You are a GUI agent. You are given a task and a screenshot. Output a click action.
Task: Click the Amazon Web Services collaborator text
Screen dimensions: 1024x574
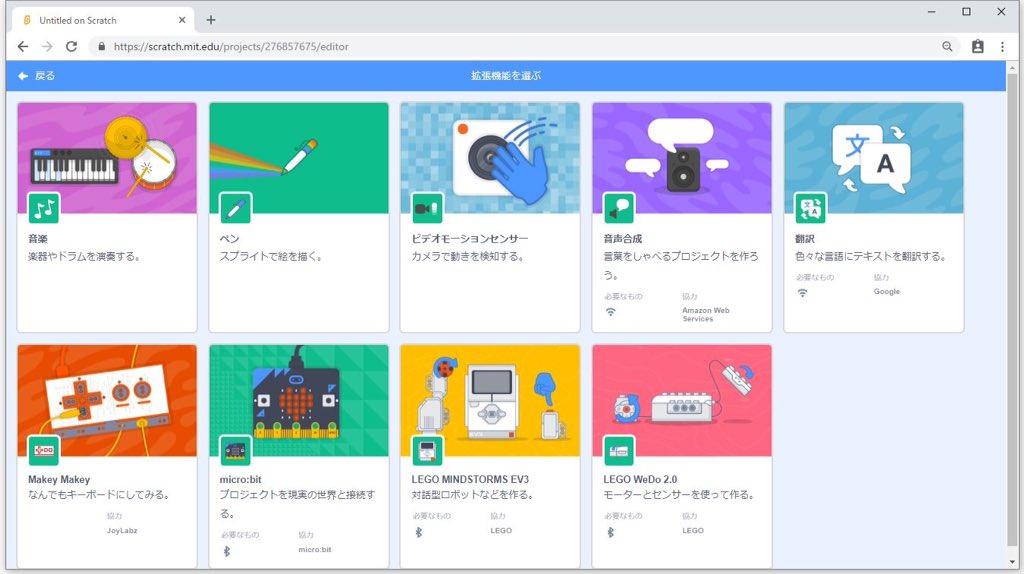coord(705,315)
